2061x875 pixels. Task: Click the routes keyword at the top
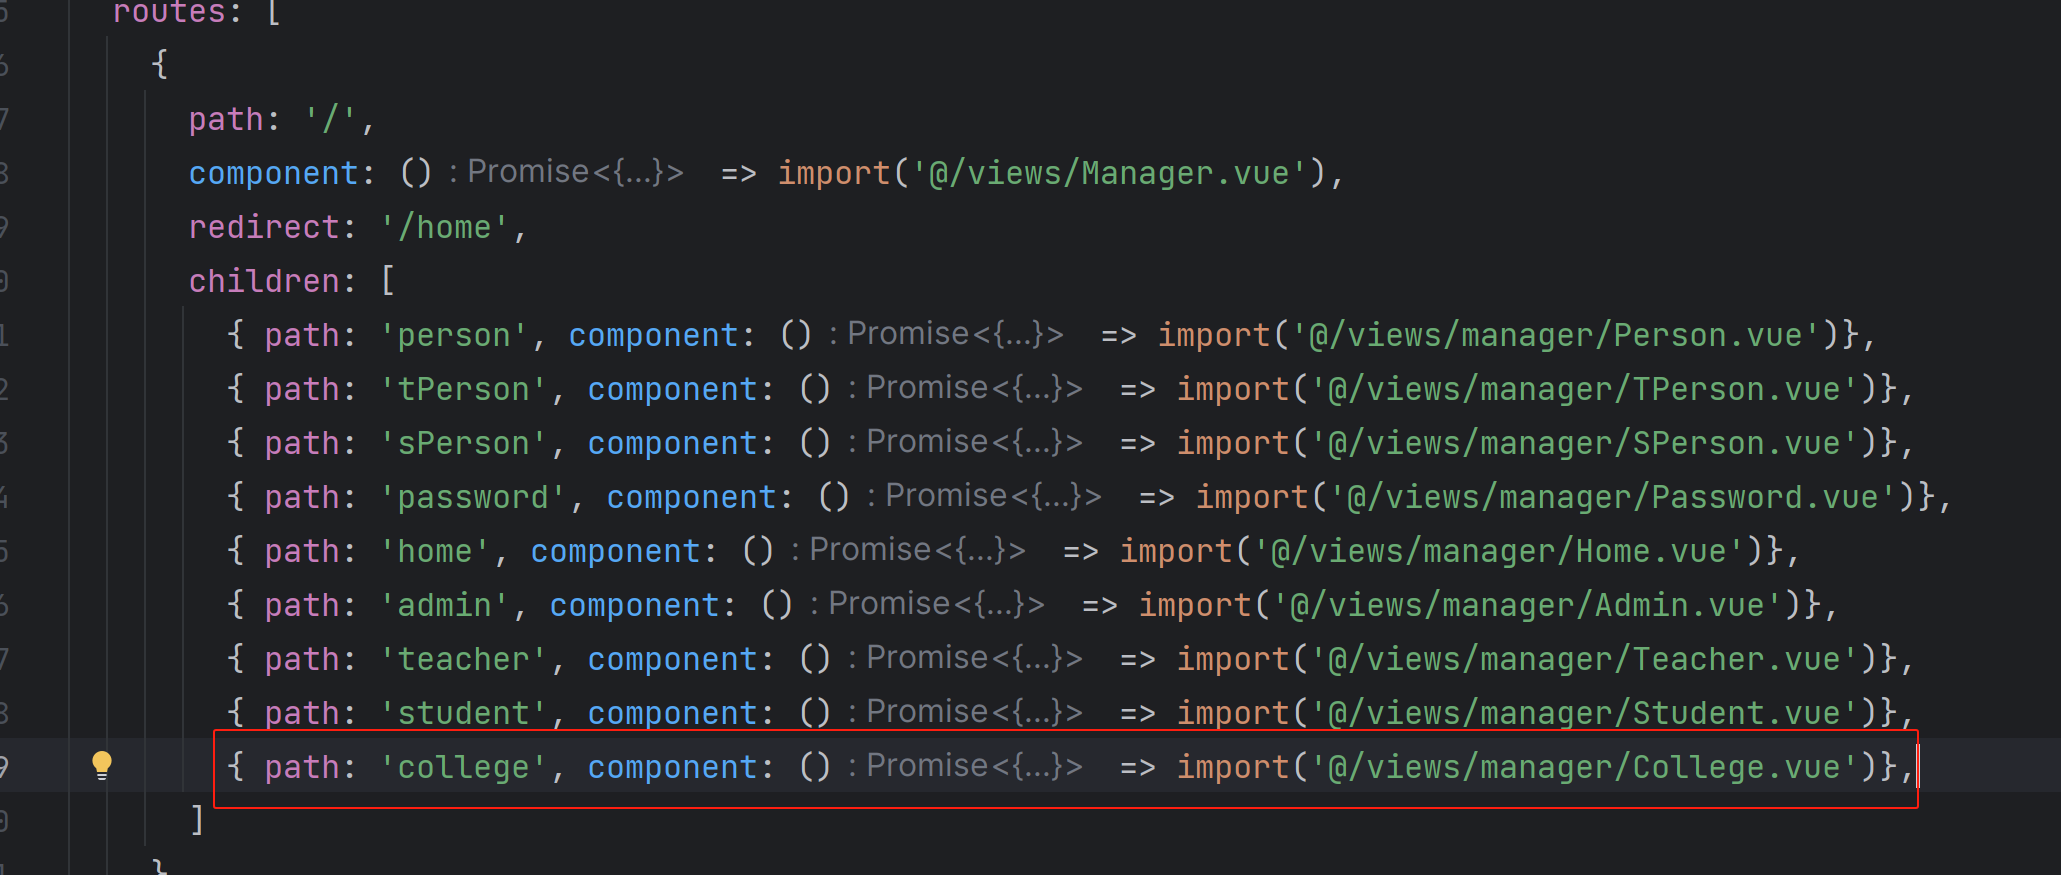(x=168, y=13)
